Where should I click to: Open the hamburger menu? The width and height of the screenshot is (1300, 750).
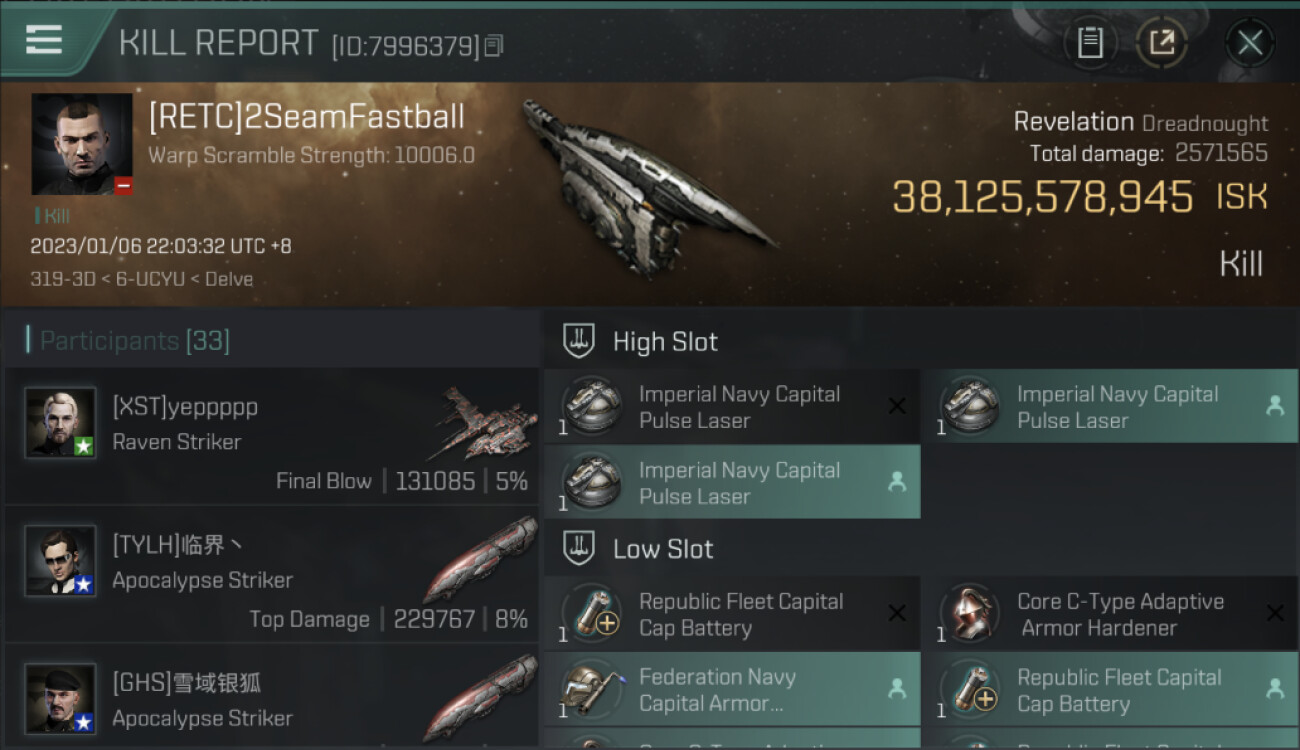[x=44, y=40]
